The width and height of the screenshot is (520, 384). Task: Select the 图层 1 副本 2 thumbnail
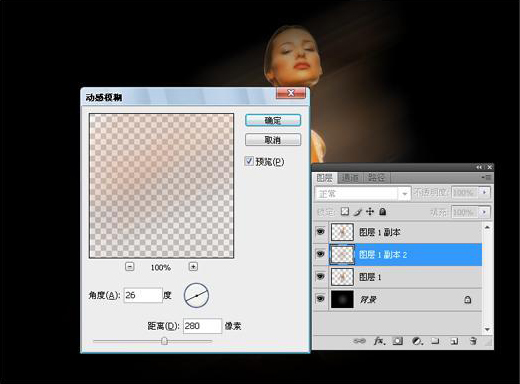pos(342,255)
